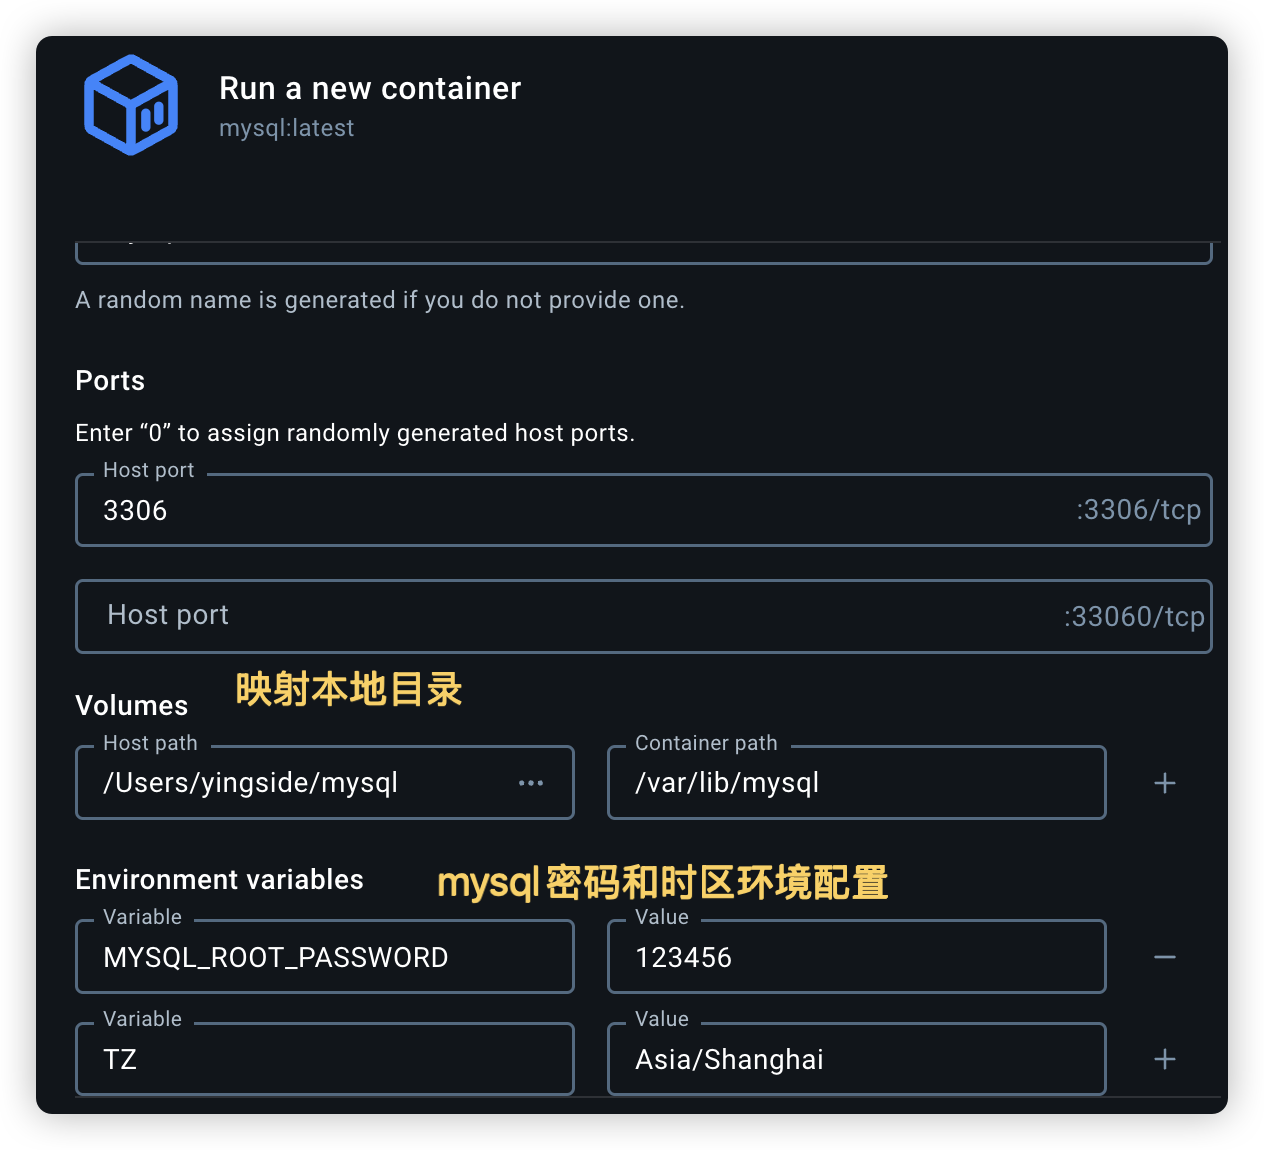
Task: Click the Run a new container title
Action: click(x=370, y=89)
